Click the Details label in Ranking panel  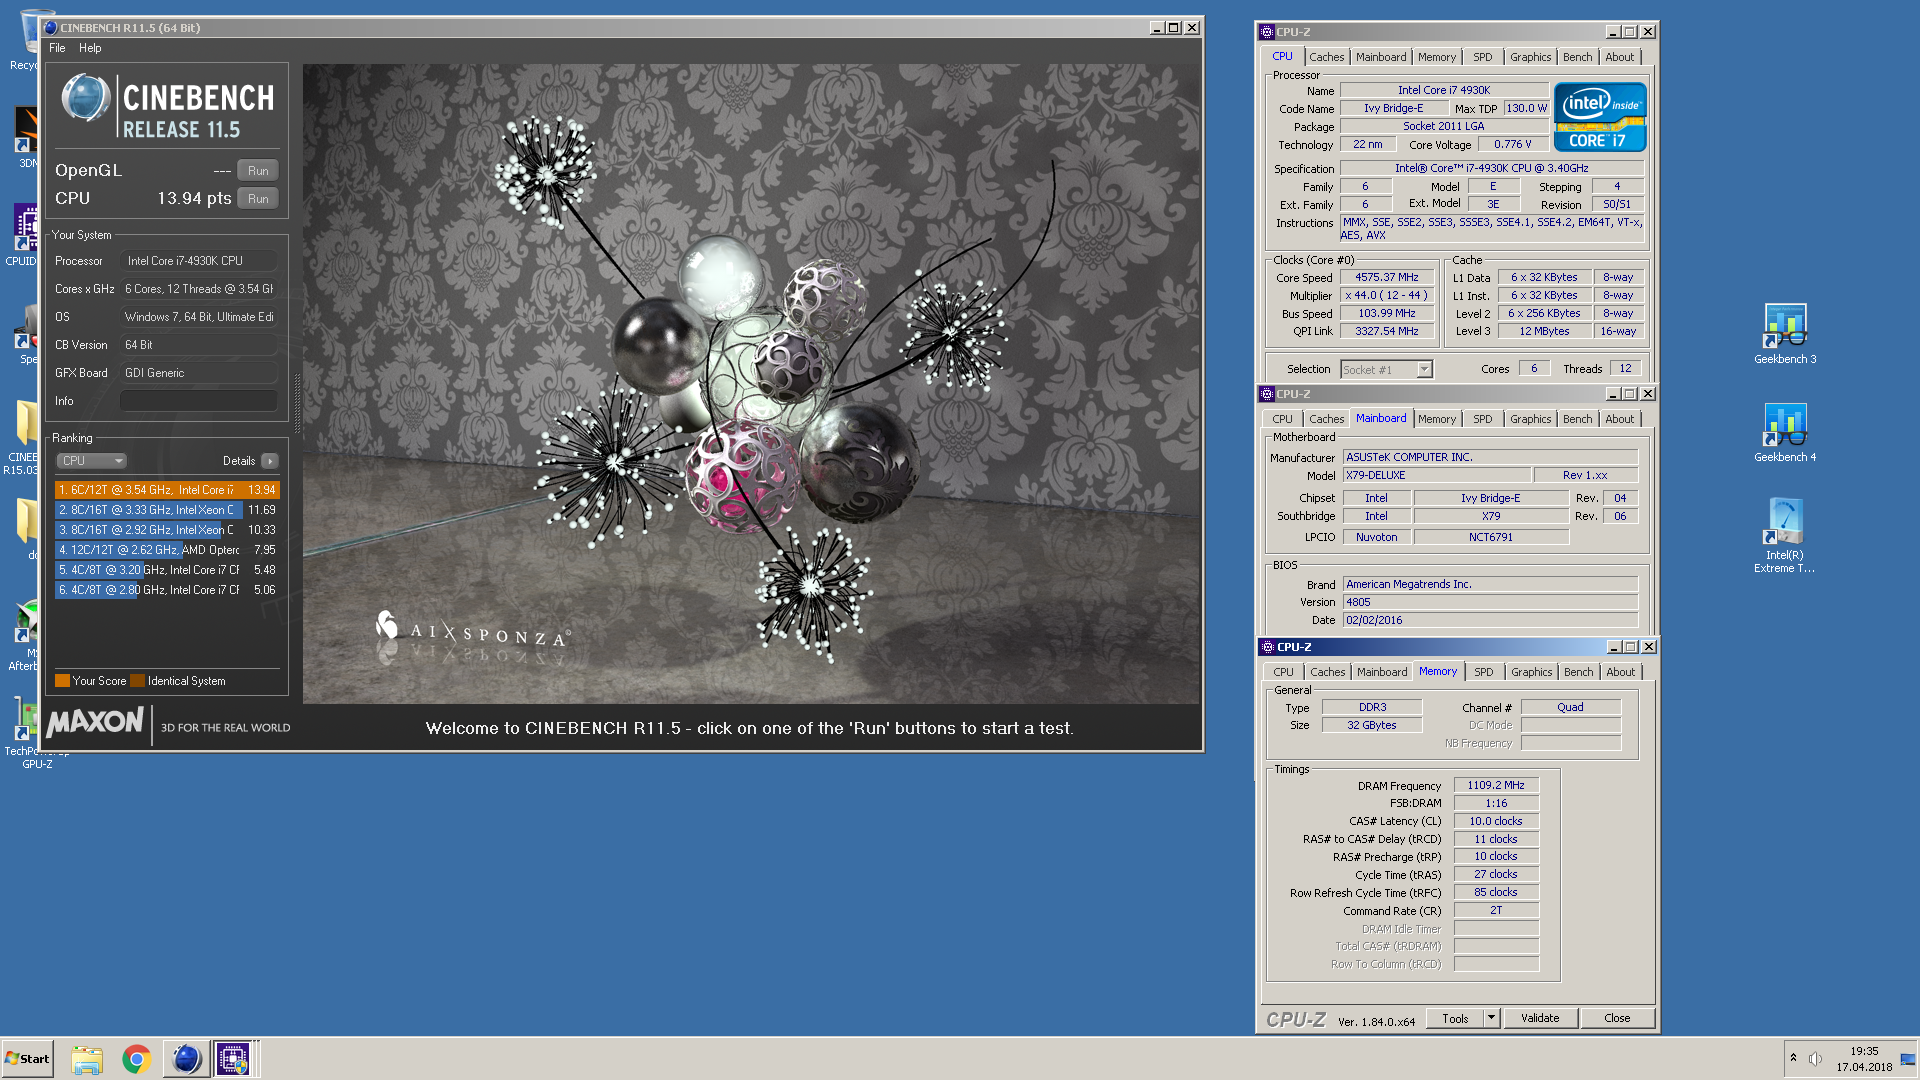pyautogui.click(x=239, y=461)
